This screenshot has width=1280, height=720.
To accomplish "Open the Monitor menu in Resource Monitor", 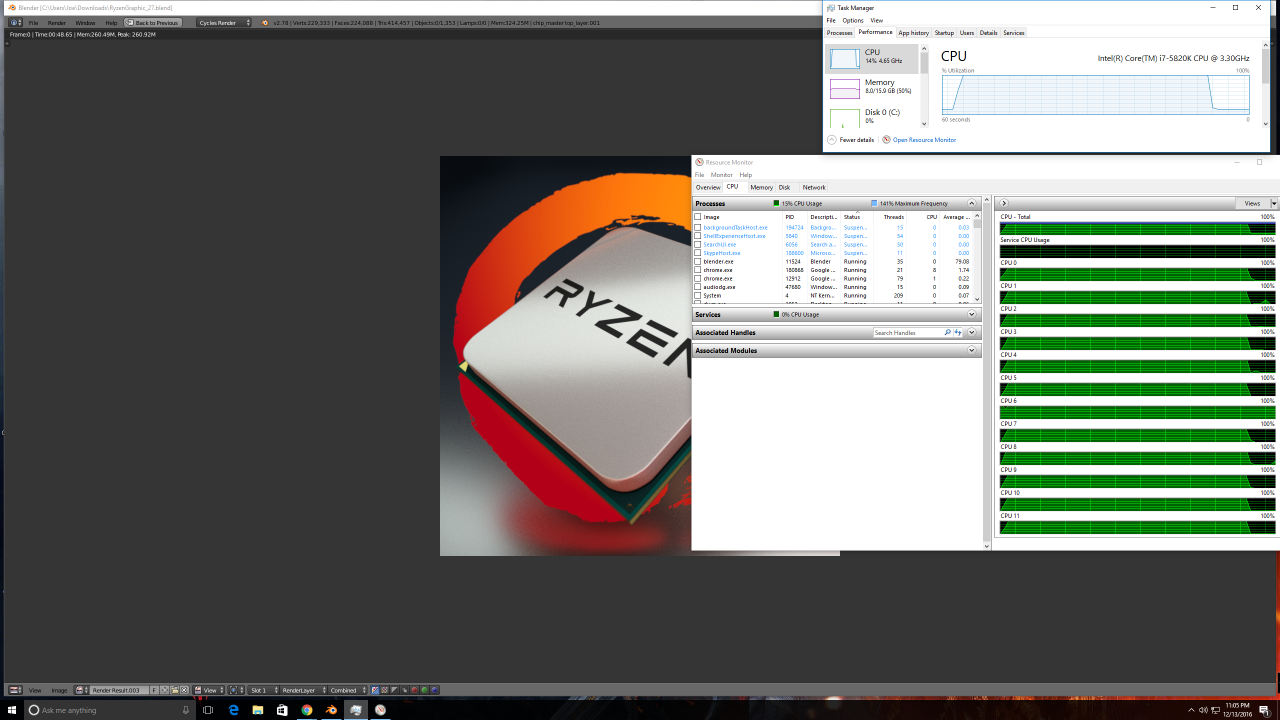I will coord(722,175).
